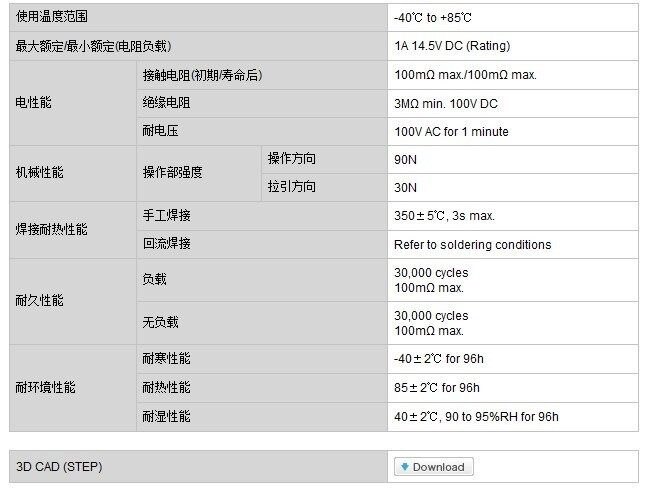Click the 操作部强度 cell
Viewport: 662px width, 492px height.
coord(172,173)
